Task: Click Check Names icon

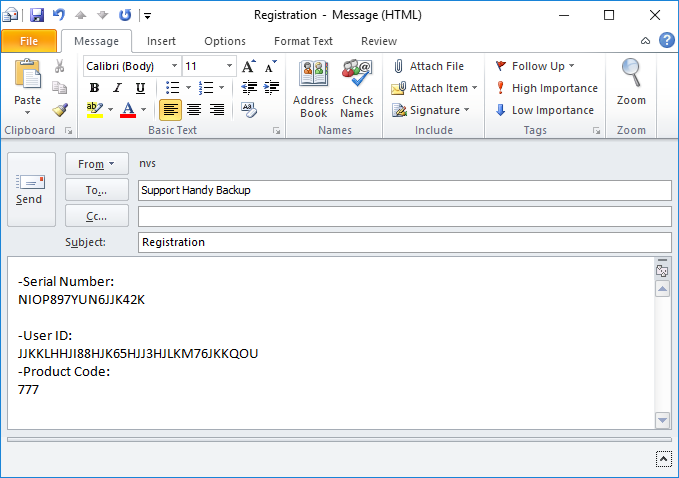Action: pyautogui.click(x=357, y=87)
